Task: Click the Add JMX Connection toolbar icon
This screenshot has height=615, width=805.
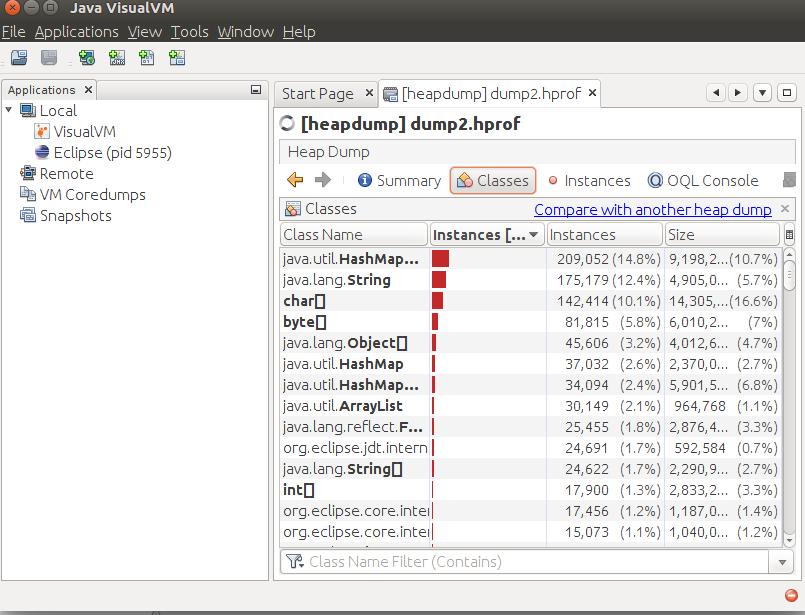Action: point(117,57)
